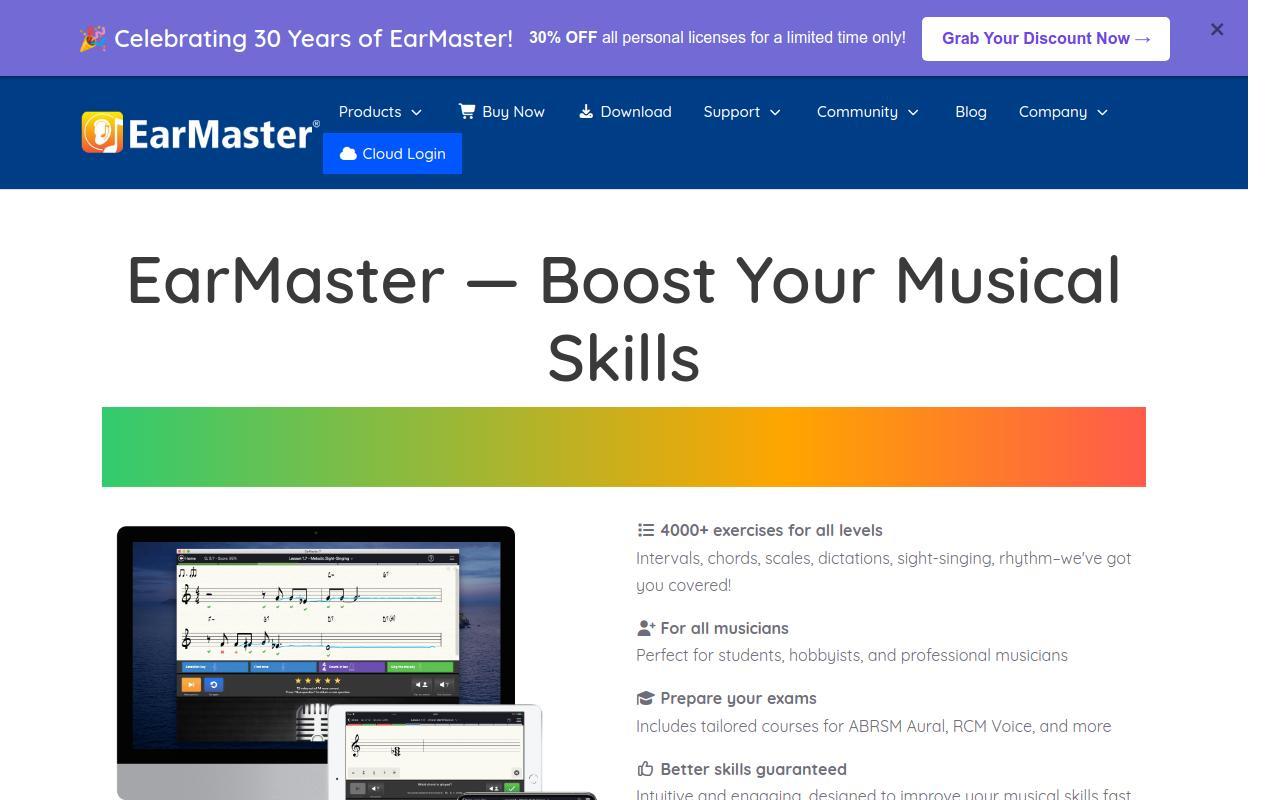Expand the Products chevron arrow
Screen dimensions: 1280x800
click(417, 112)
